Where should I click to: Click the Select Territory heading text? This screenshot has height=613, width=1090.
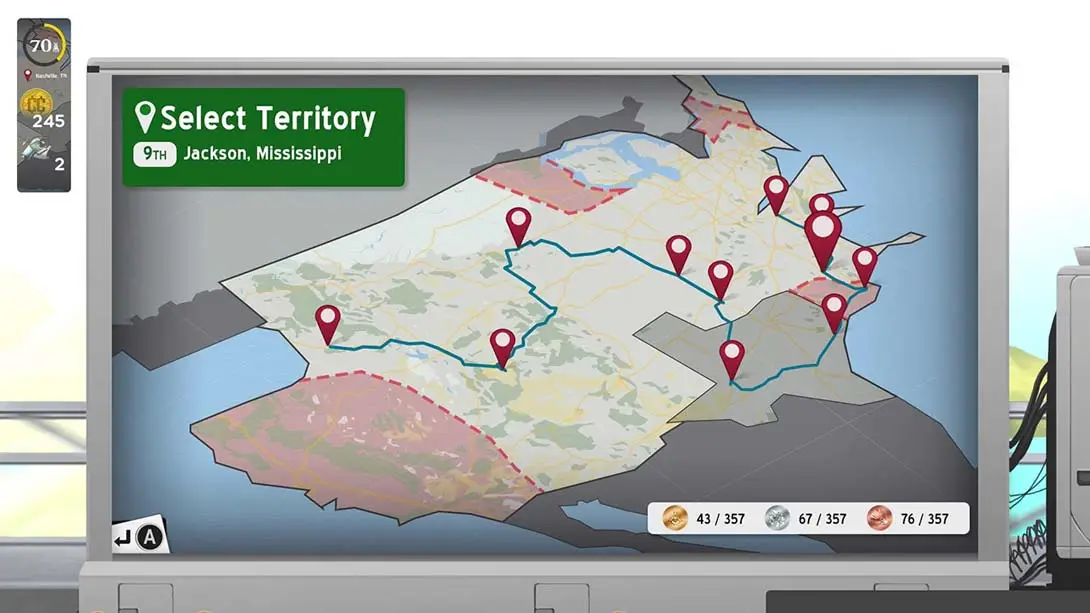(x=267, y=118)
